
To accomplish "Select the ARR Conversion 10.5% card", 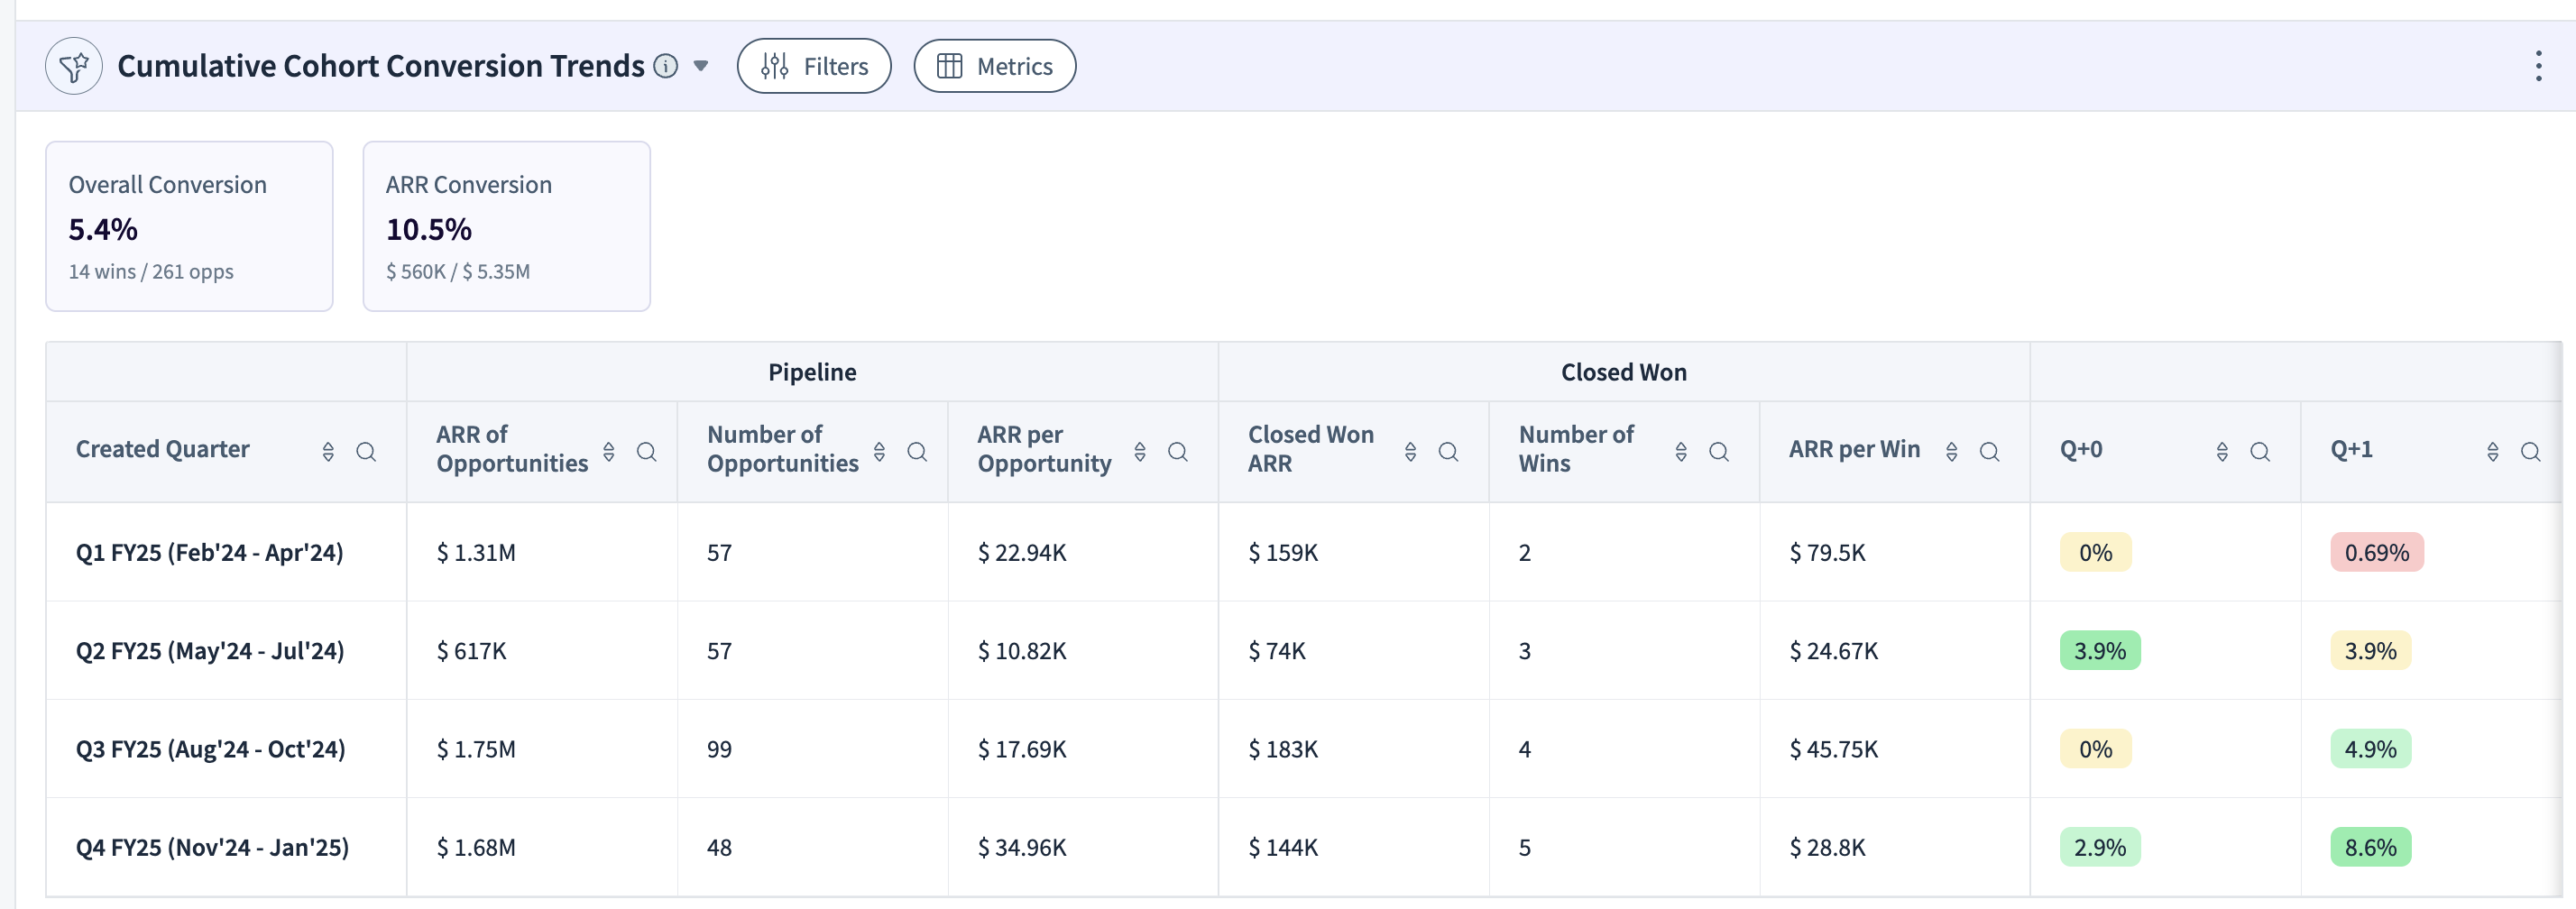I will [507, 226].
